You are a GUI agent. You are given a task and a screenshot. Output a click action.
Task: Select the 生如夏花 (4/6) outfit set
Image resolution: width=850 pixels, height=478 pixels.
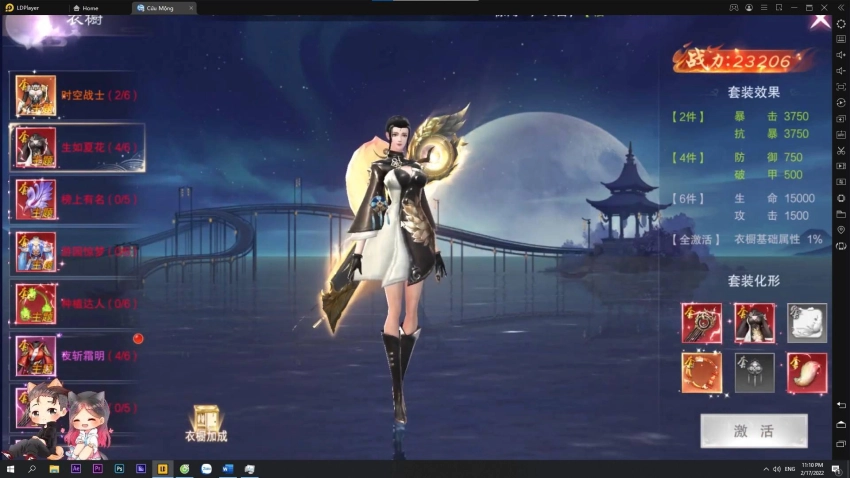(76, 148)
